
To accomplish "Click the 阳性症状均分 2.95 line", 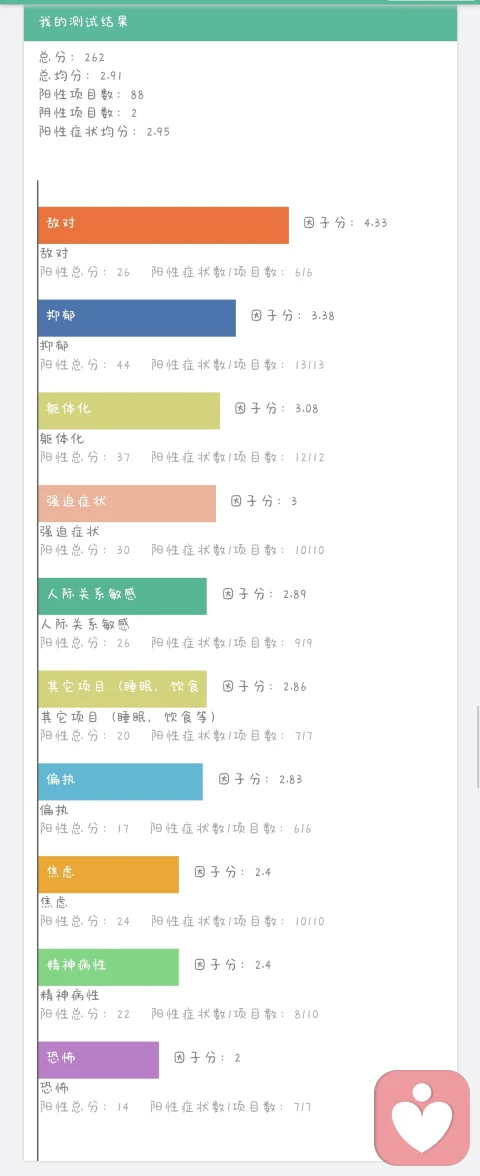I will [105, 131].
